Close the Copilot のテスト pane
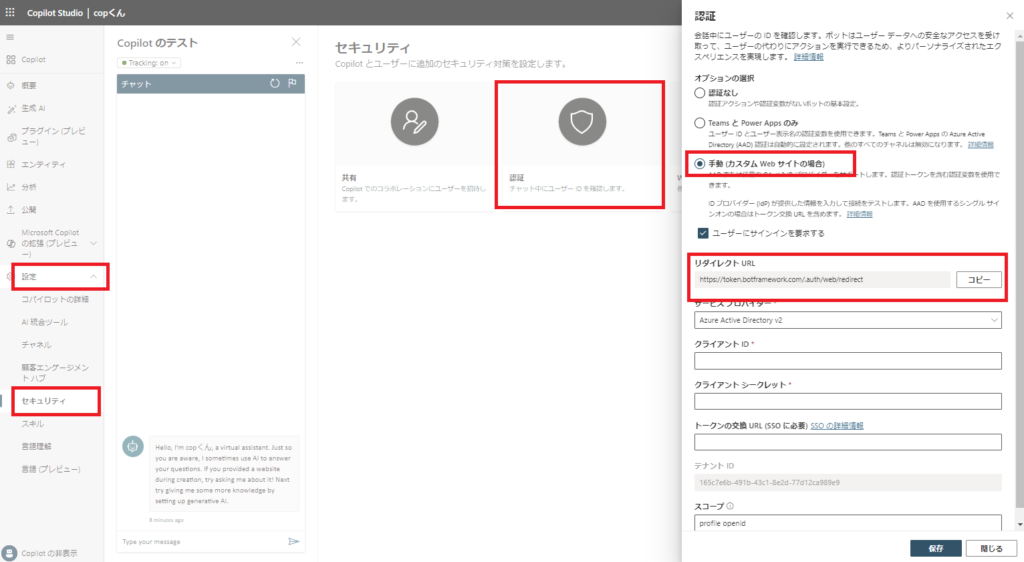1024x562 pixels. (x=296, y=42)
